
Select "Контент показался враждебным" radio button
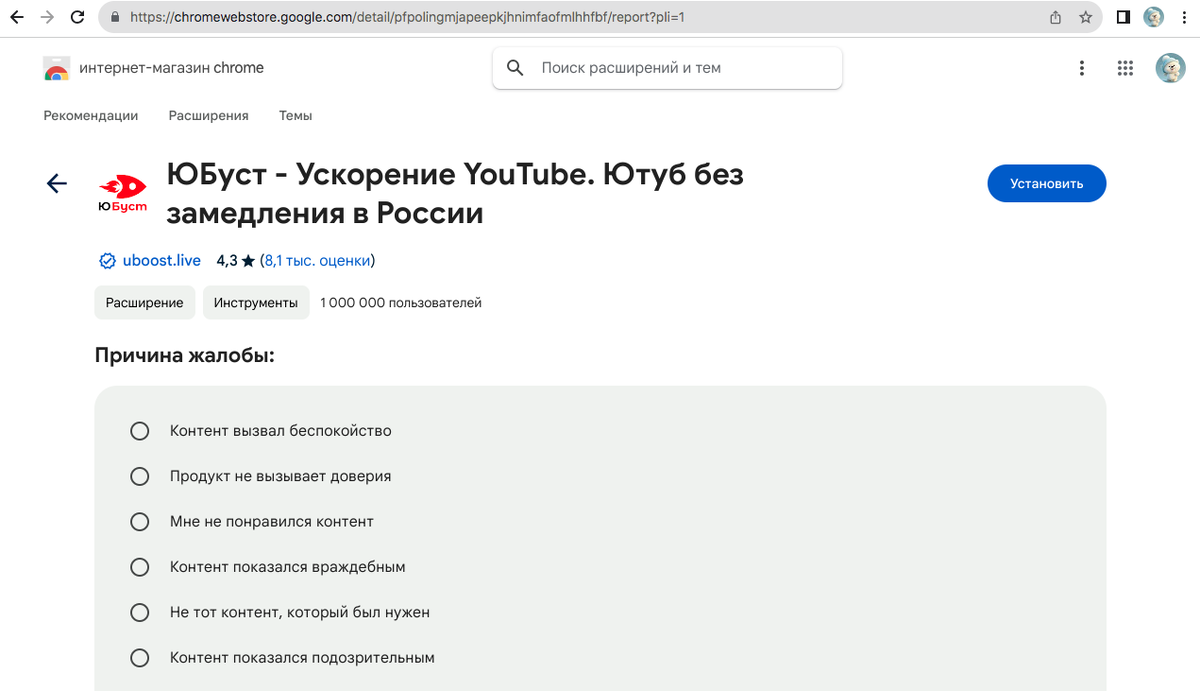[x=140, y=567]
